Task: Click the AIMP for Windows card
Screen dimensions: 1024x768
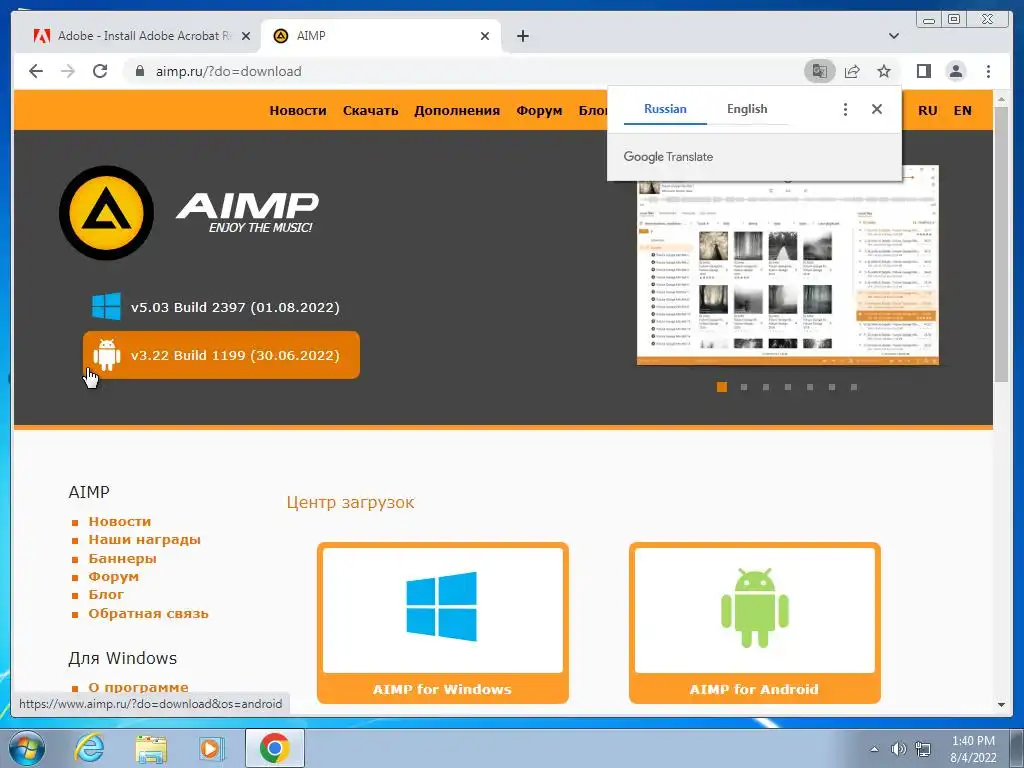Action: click(x=443, y=623)
